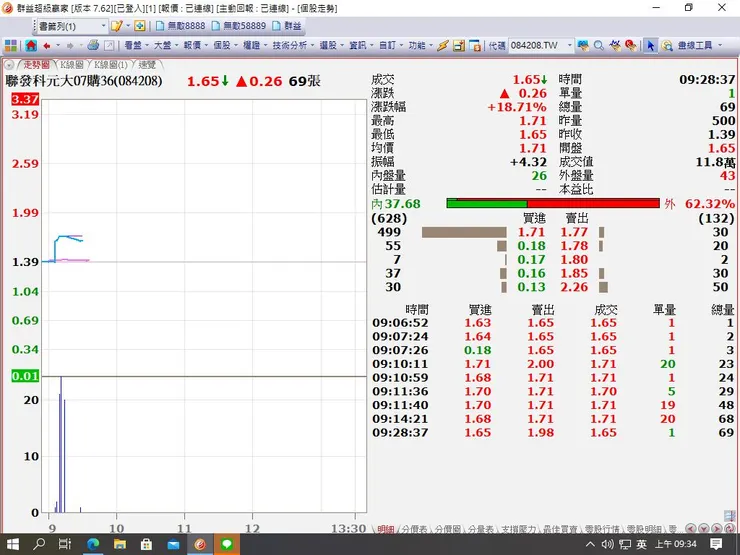Click the small icon above the bottom tab scroll buttons
Viewport: 740px width, 555px height.
coord(730,515)
